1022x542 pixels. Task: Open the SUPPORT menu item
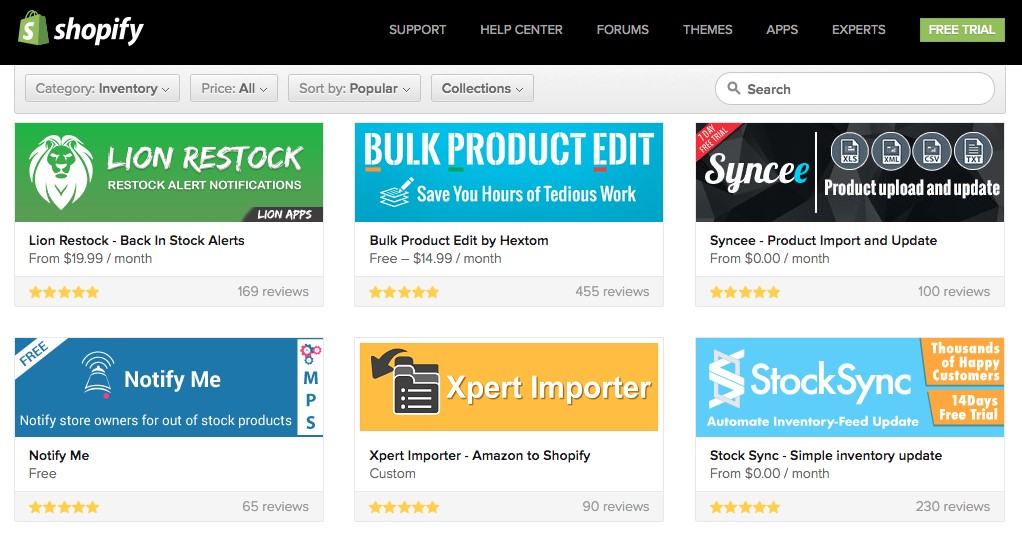(x=418, y=29)
